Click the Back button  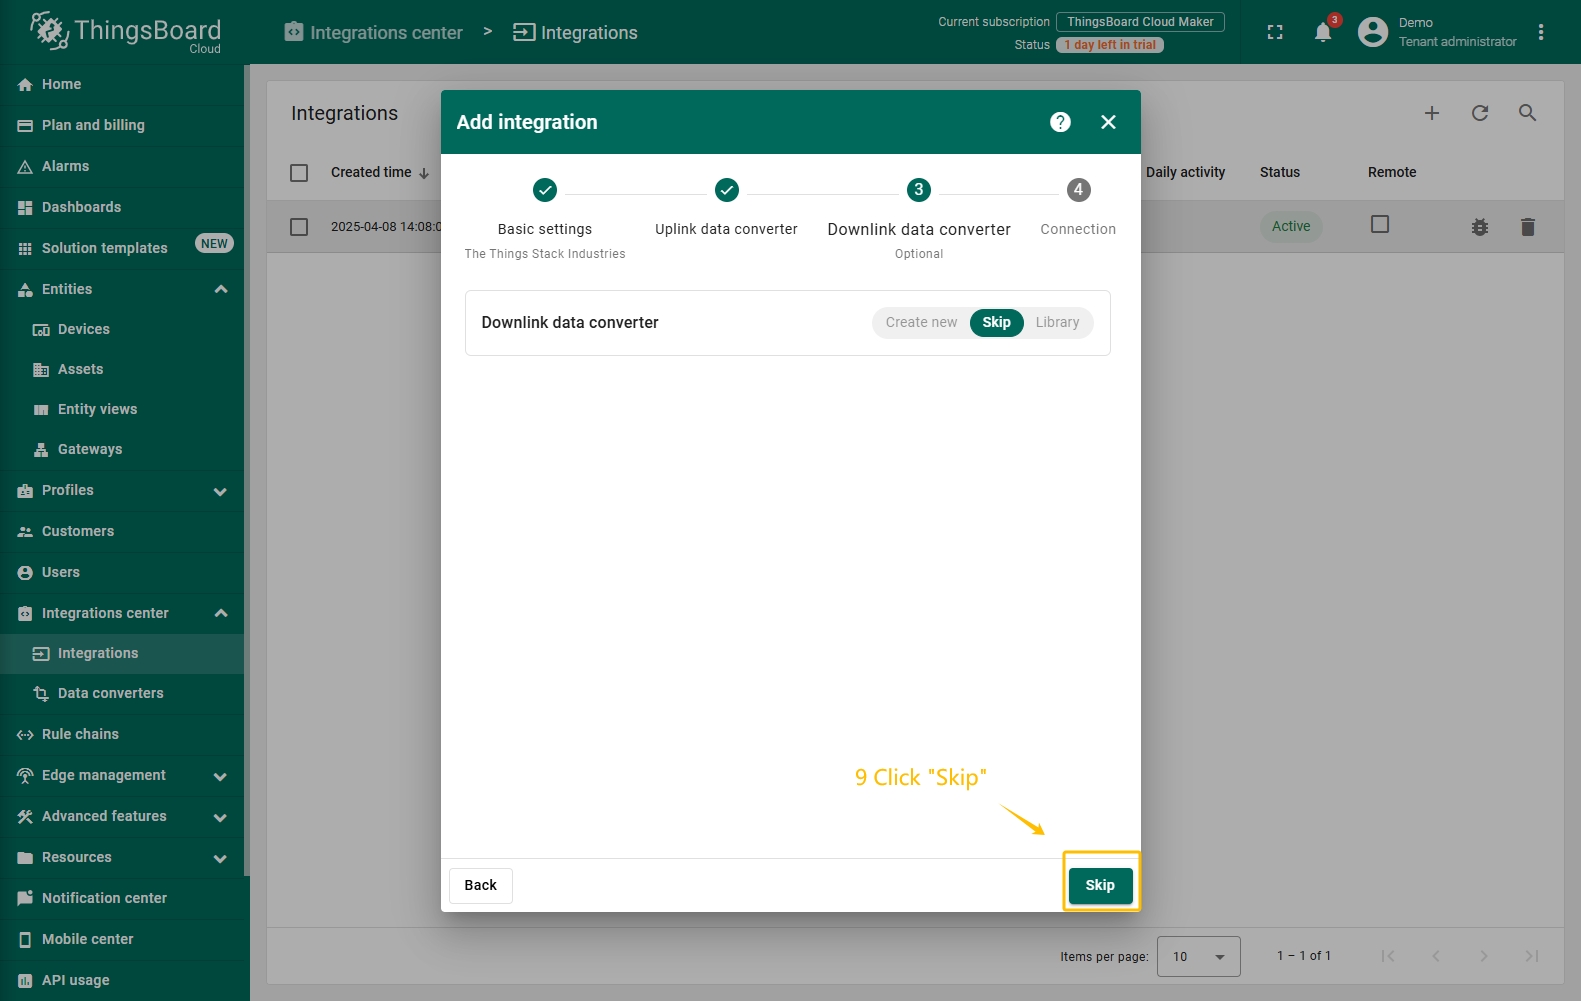click(x=480, y=885)
